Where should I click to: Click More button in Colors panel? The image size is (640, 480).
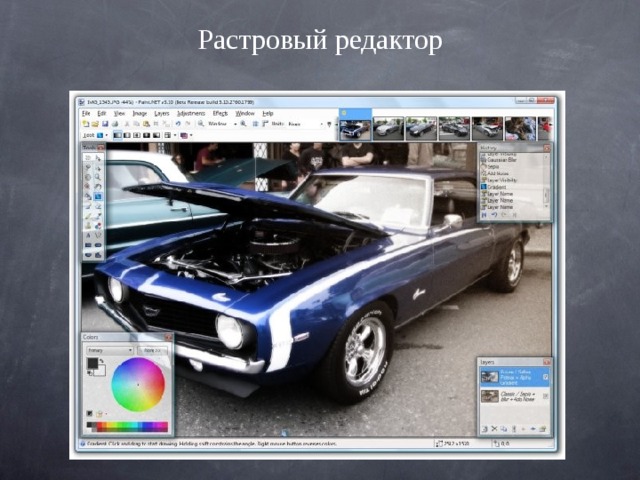[x=152, y=351]
